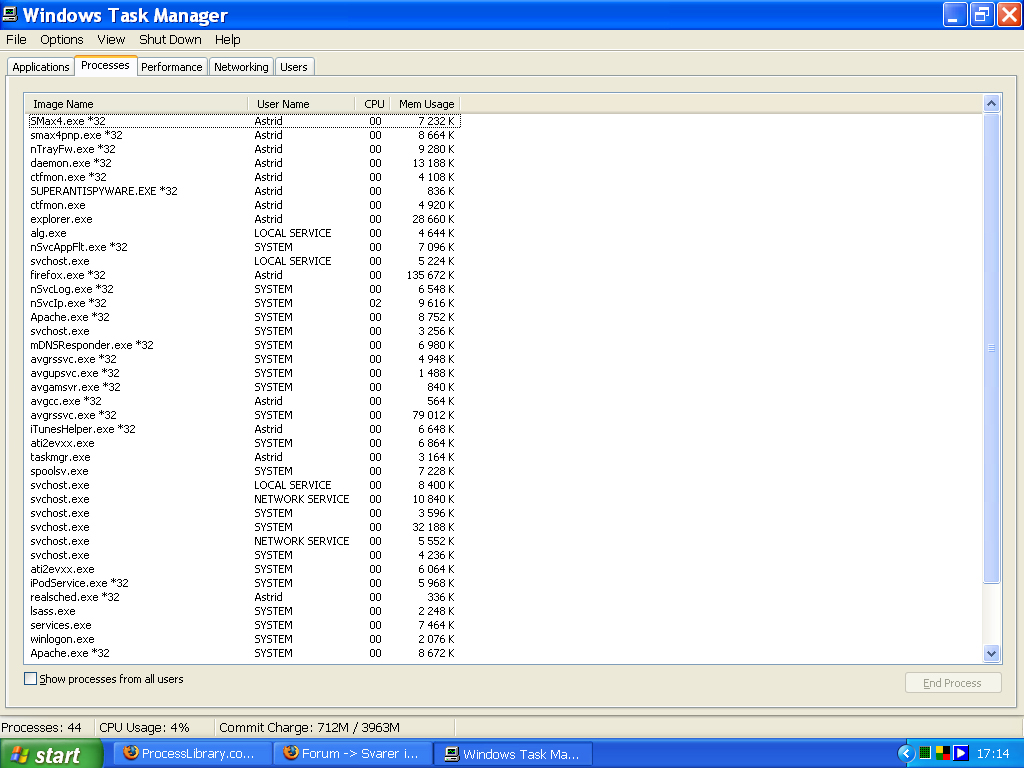Open Forum -> Svarer taskbar window

click(353, 754)
